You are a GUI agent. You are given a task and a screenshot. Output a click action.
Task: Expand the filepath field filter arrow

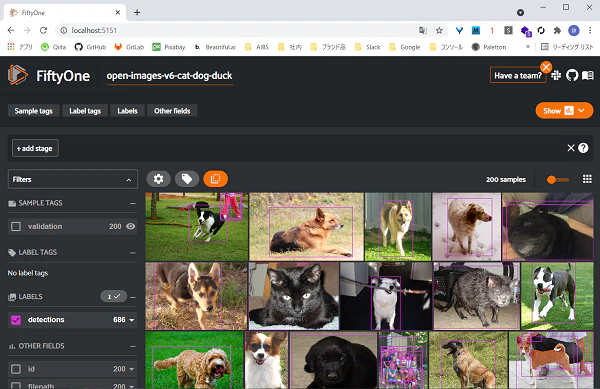[x=132, y=386]
